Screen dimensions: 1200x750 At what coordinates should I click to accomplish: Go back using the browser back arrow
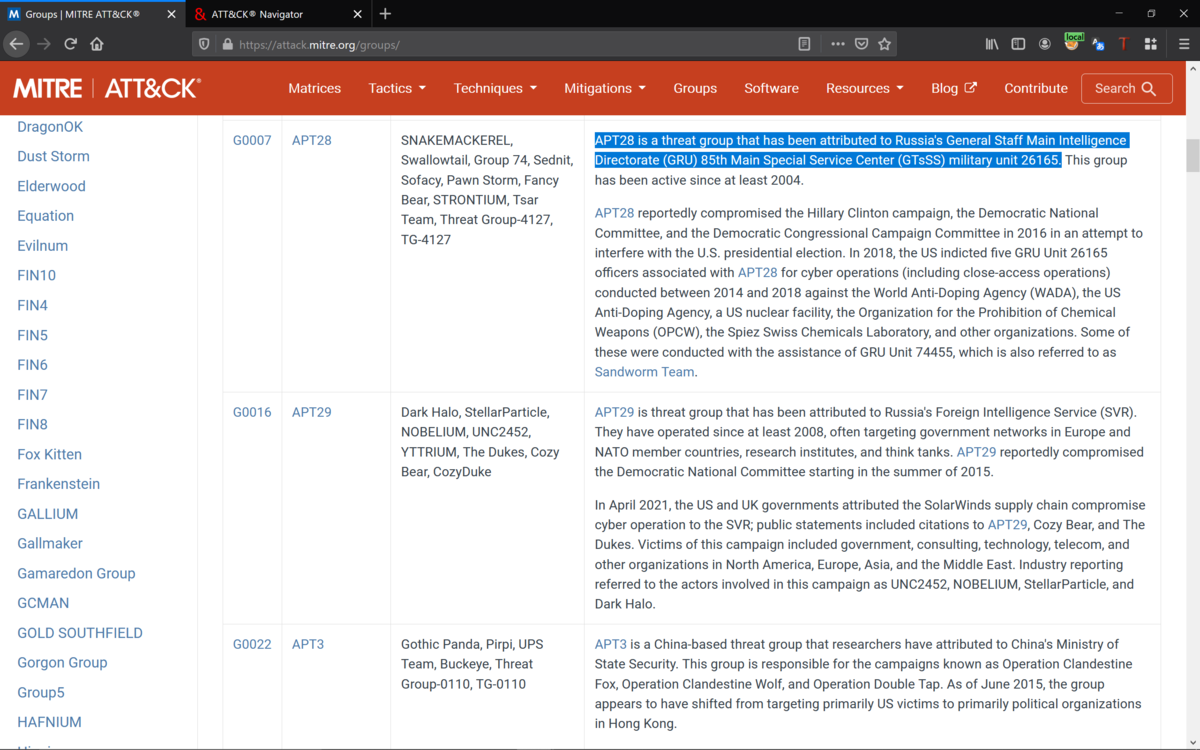point(16,44)
